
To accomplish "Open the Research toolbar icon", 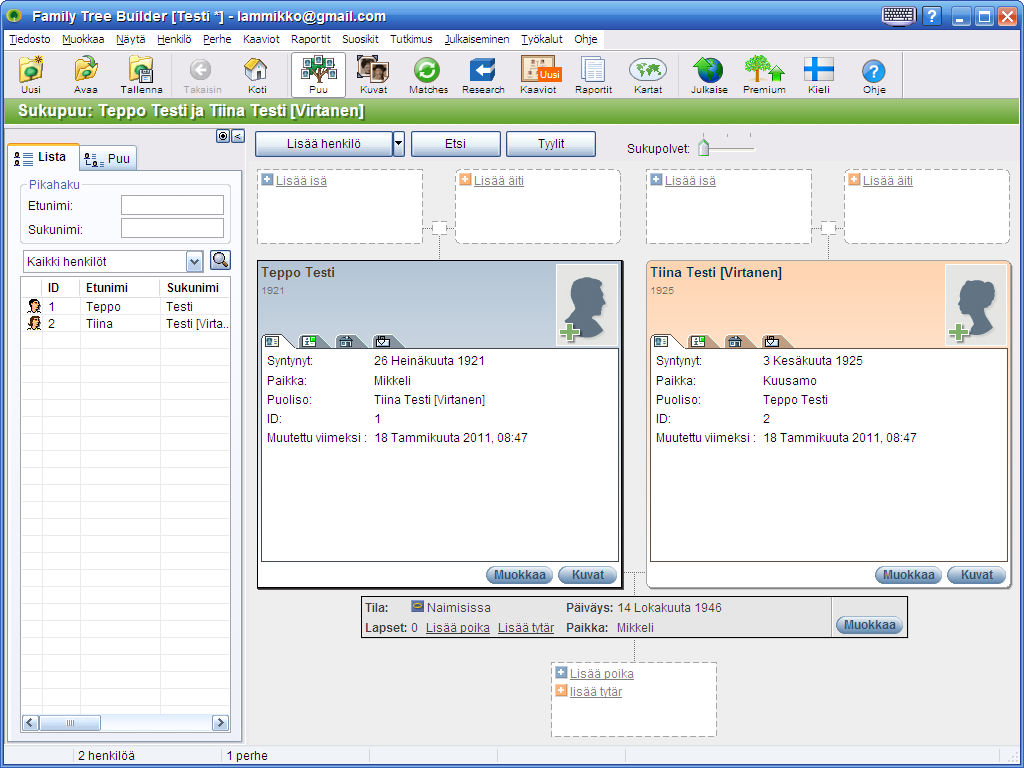I will 483,75.
